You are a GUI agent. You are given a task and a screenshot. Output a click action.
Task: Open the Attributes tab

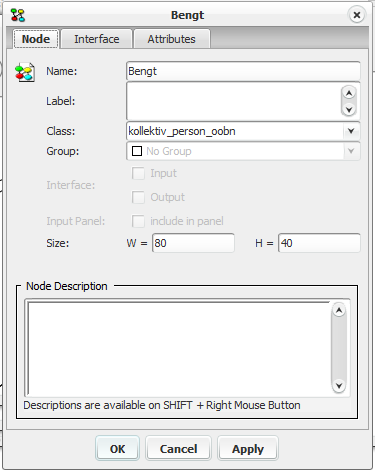(x=172, y=39)
